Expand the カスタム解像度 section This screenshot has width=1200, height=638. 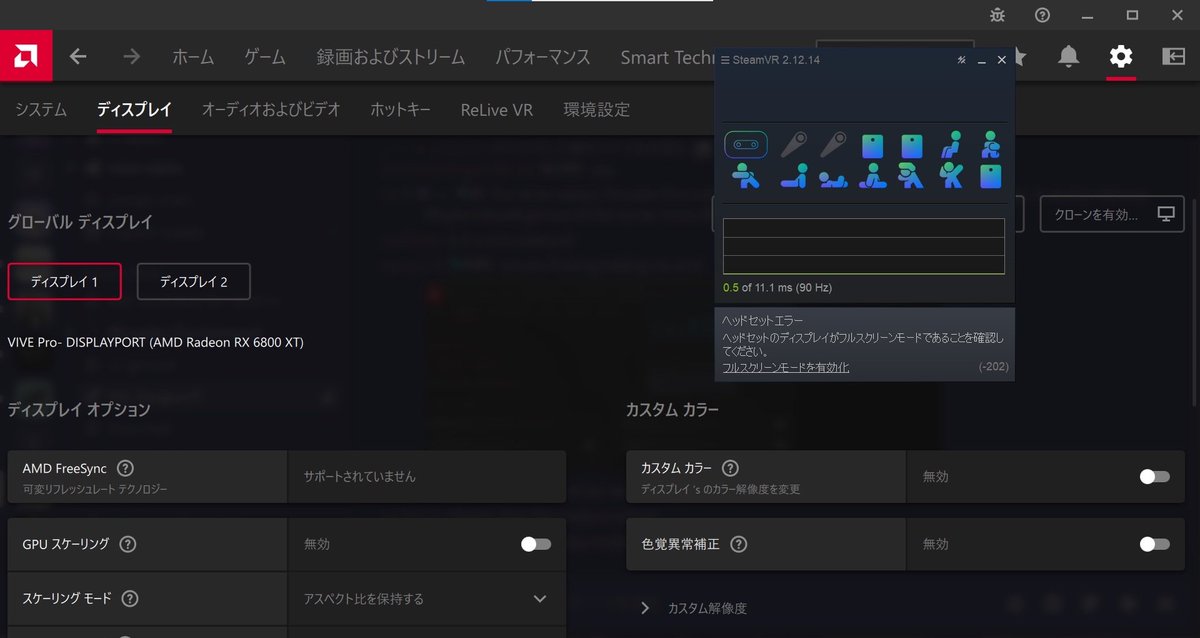tap(645, 608)
